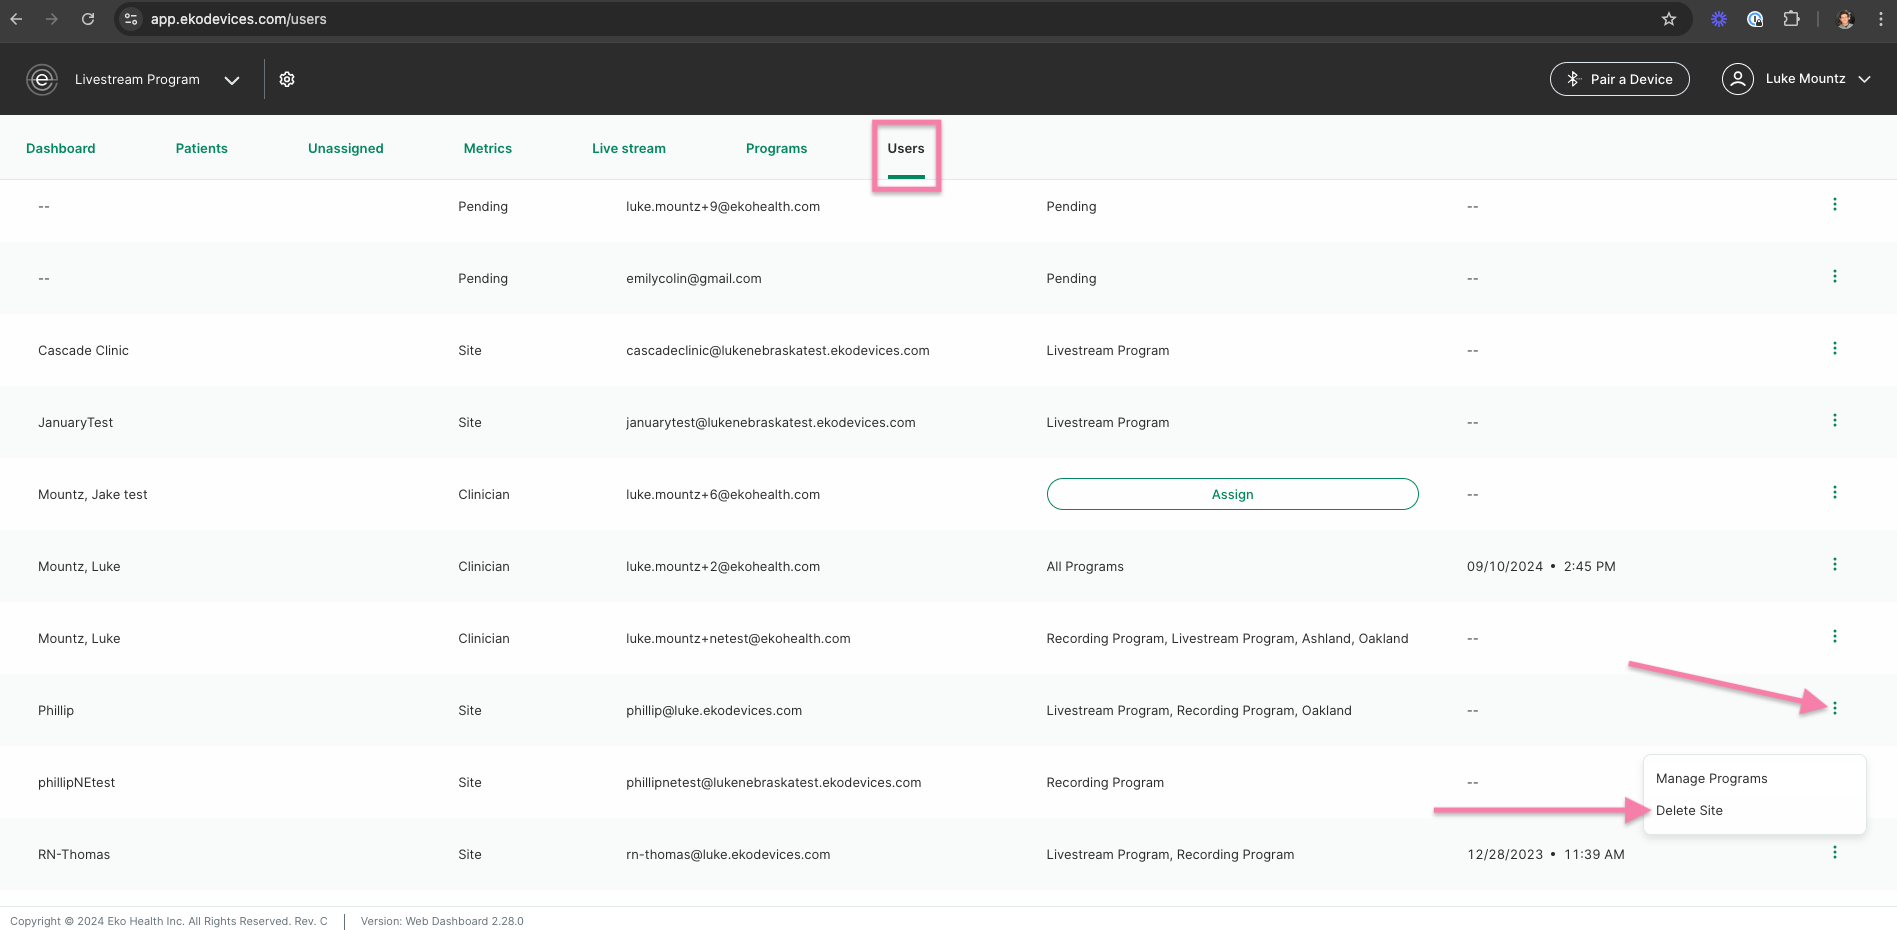The width and height of the screenshot is (1897, 930).
Task: Click email cascadeclinic@lukenebraskatest.ekodevices.com
Action: tap(778, 350)
